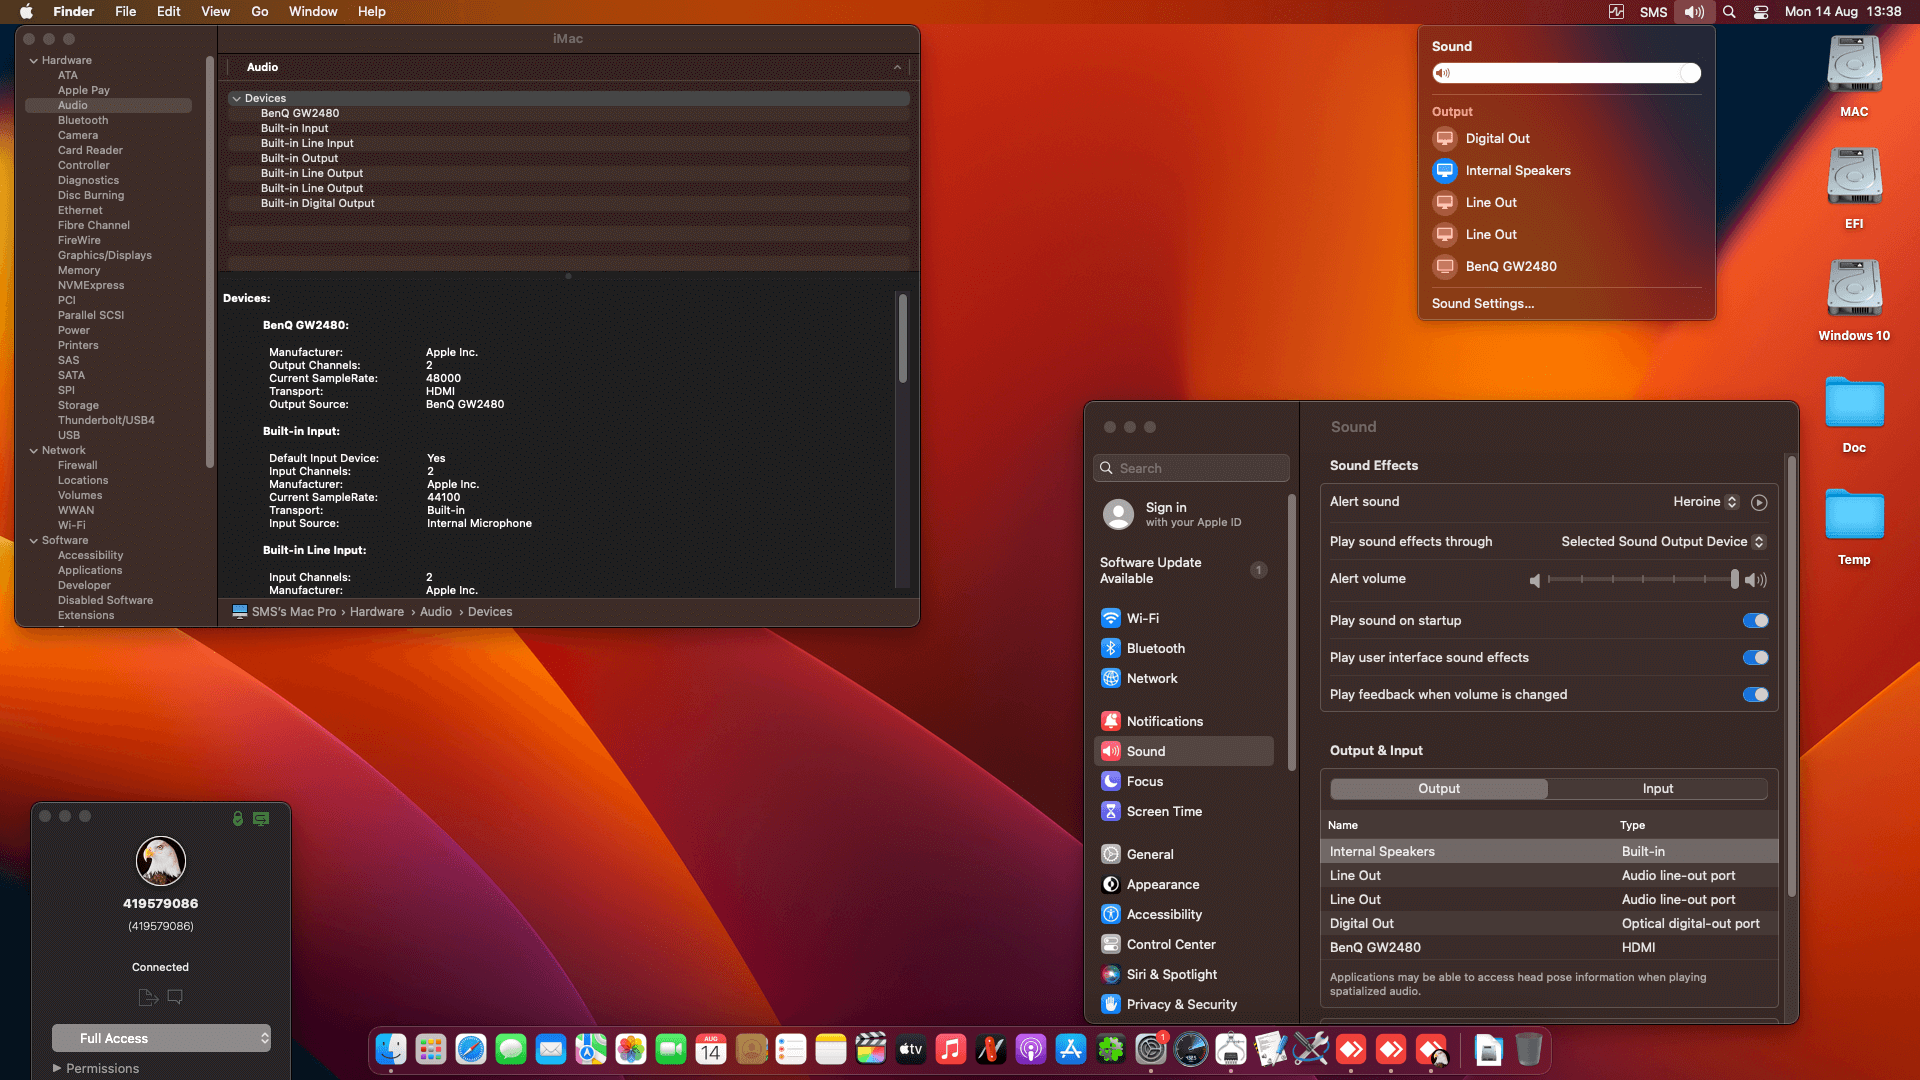Image resolution: width=1920 pixels, height=1080 pixels.
Task: Open Control Center icon in menu bar
Action: coord(1761,12)
